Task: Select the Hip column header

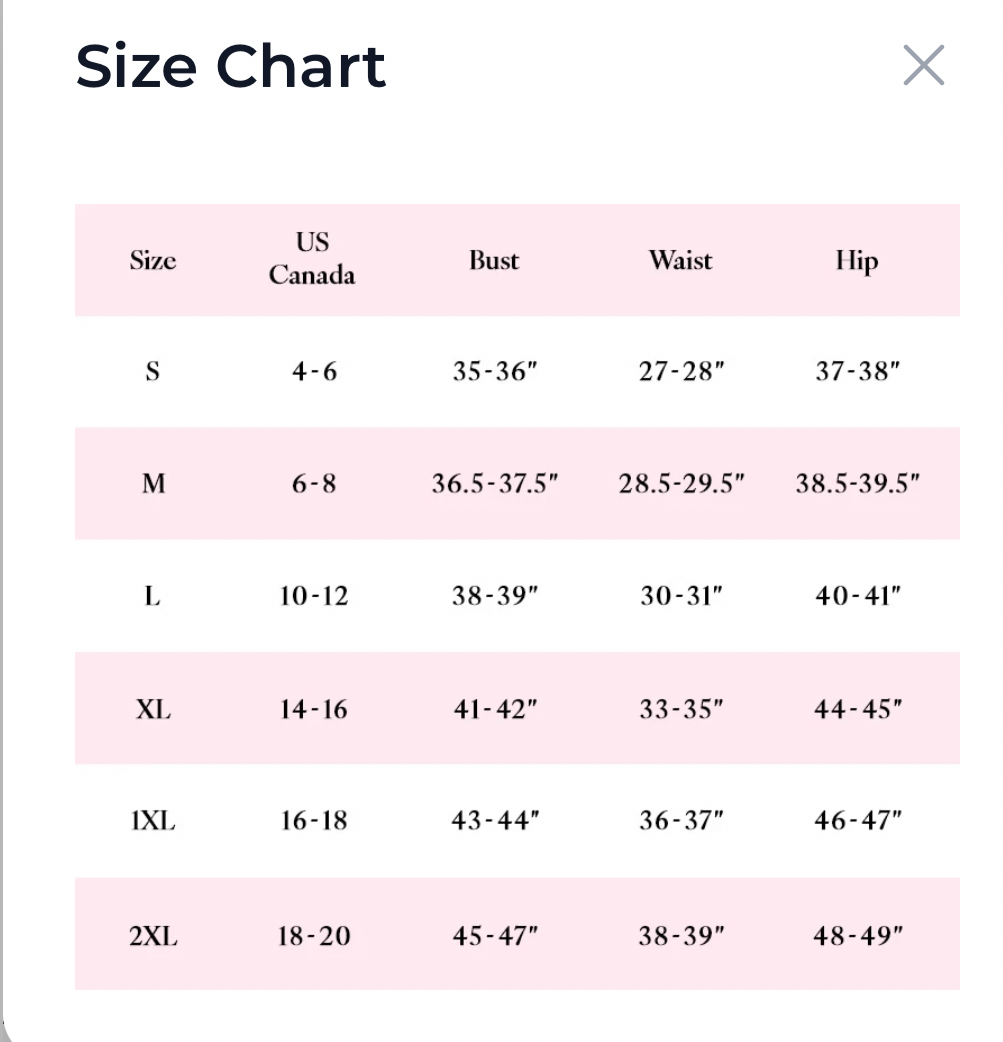Action: coord(857,260)
